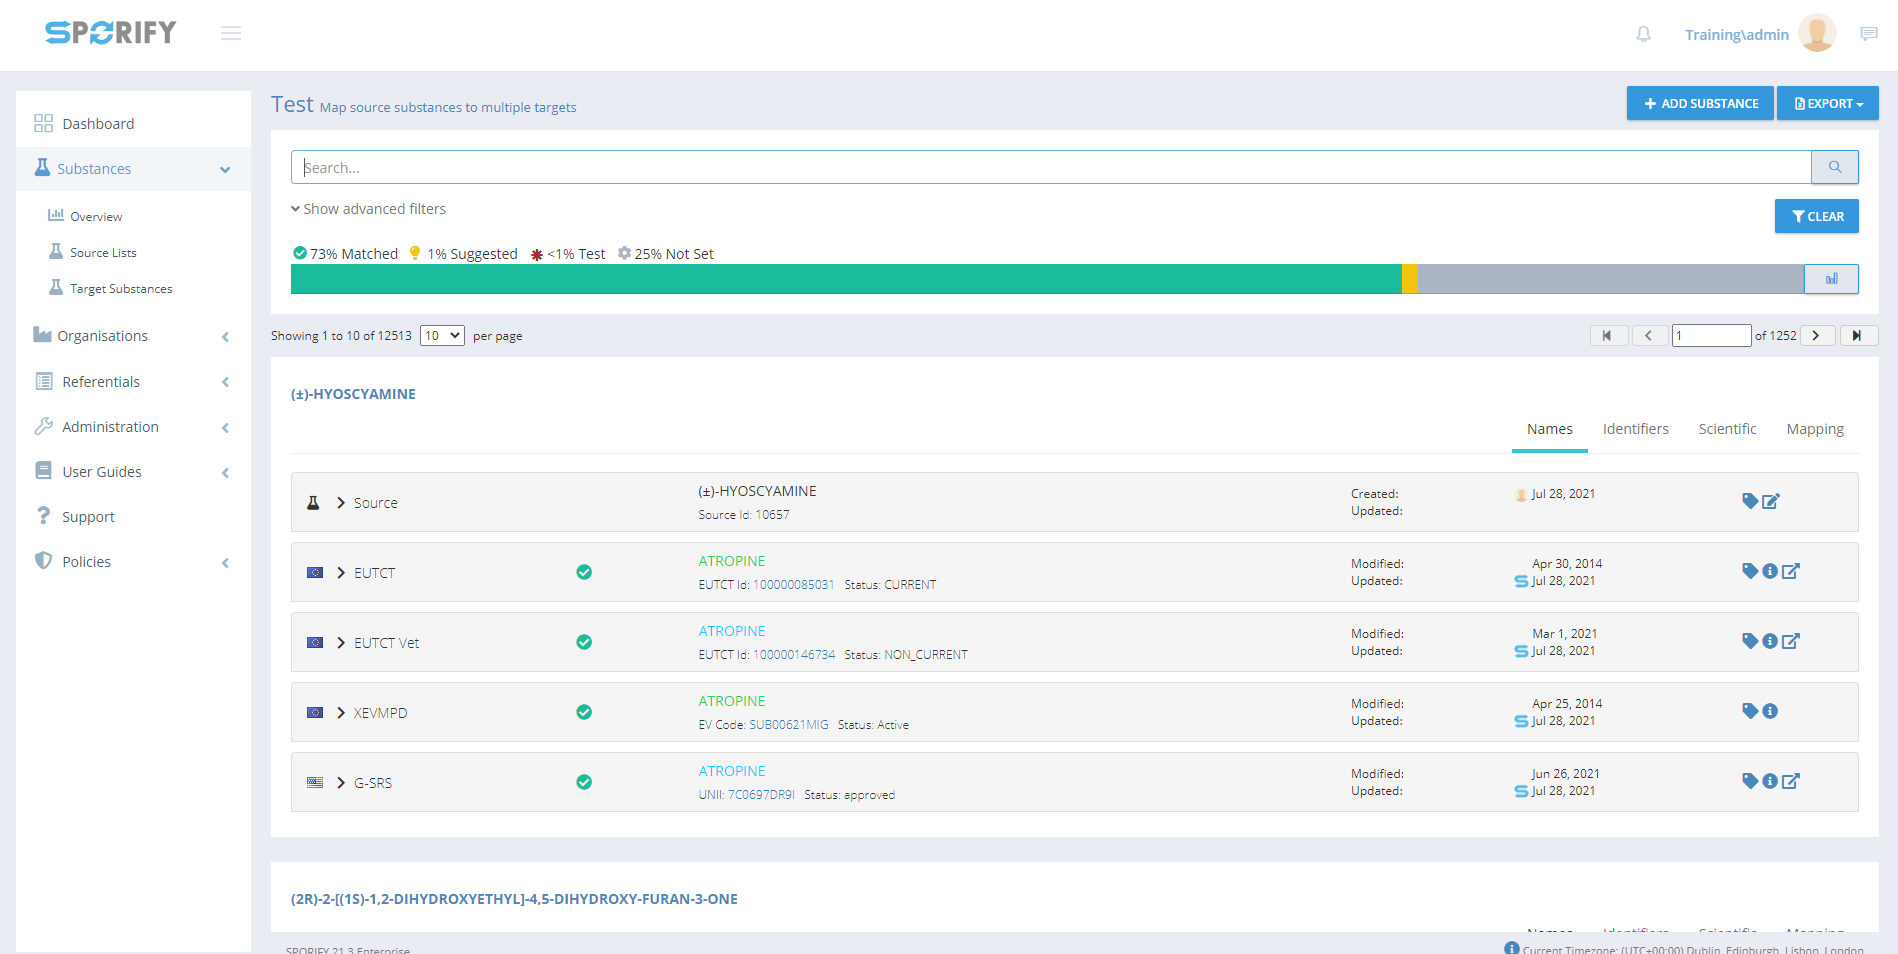Image resolution: width=1898 pixels, height=954 pixels.
Task: Toggle the matched checkmark for EUTCT row
Action: 584,572
